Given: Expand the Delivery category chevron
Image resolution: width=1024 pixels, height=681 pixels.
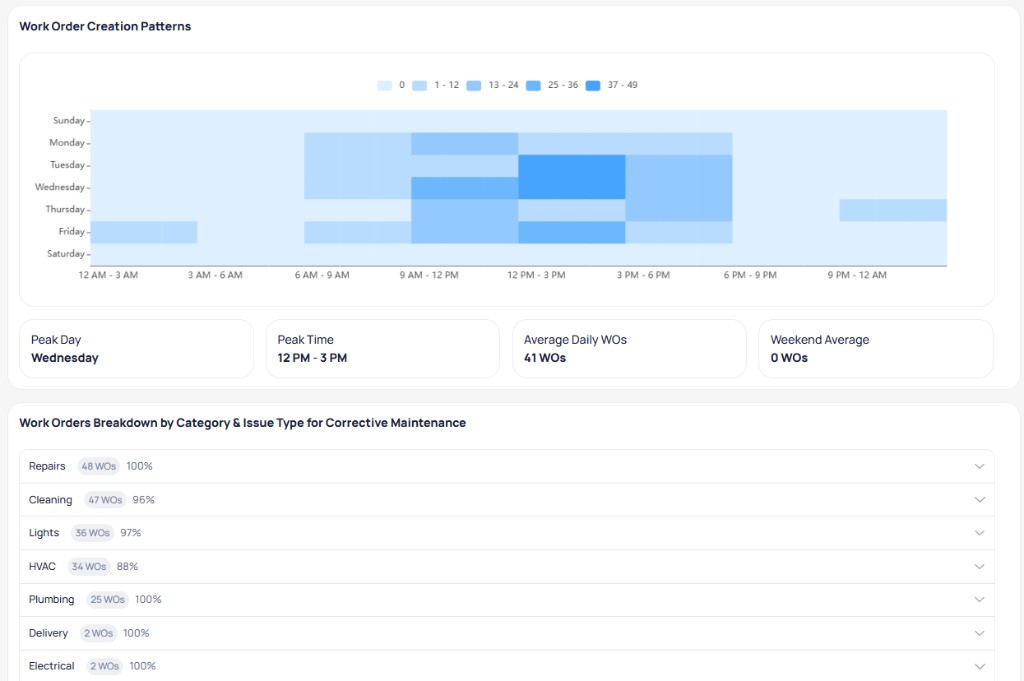Looking at the screenshot, I should tap(979, 633).
